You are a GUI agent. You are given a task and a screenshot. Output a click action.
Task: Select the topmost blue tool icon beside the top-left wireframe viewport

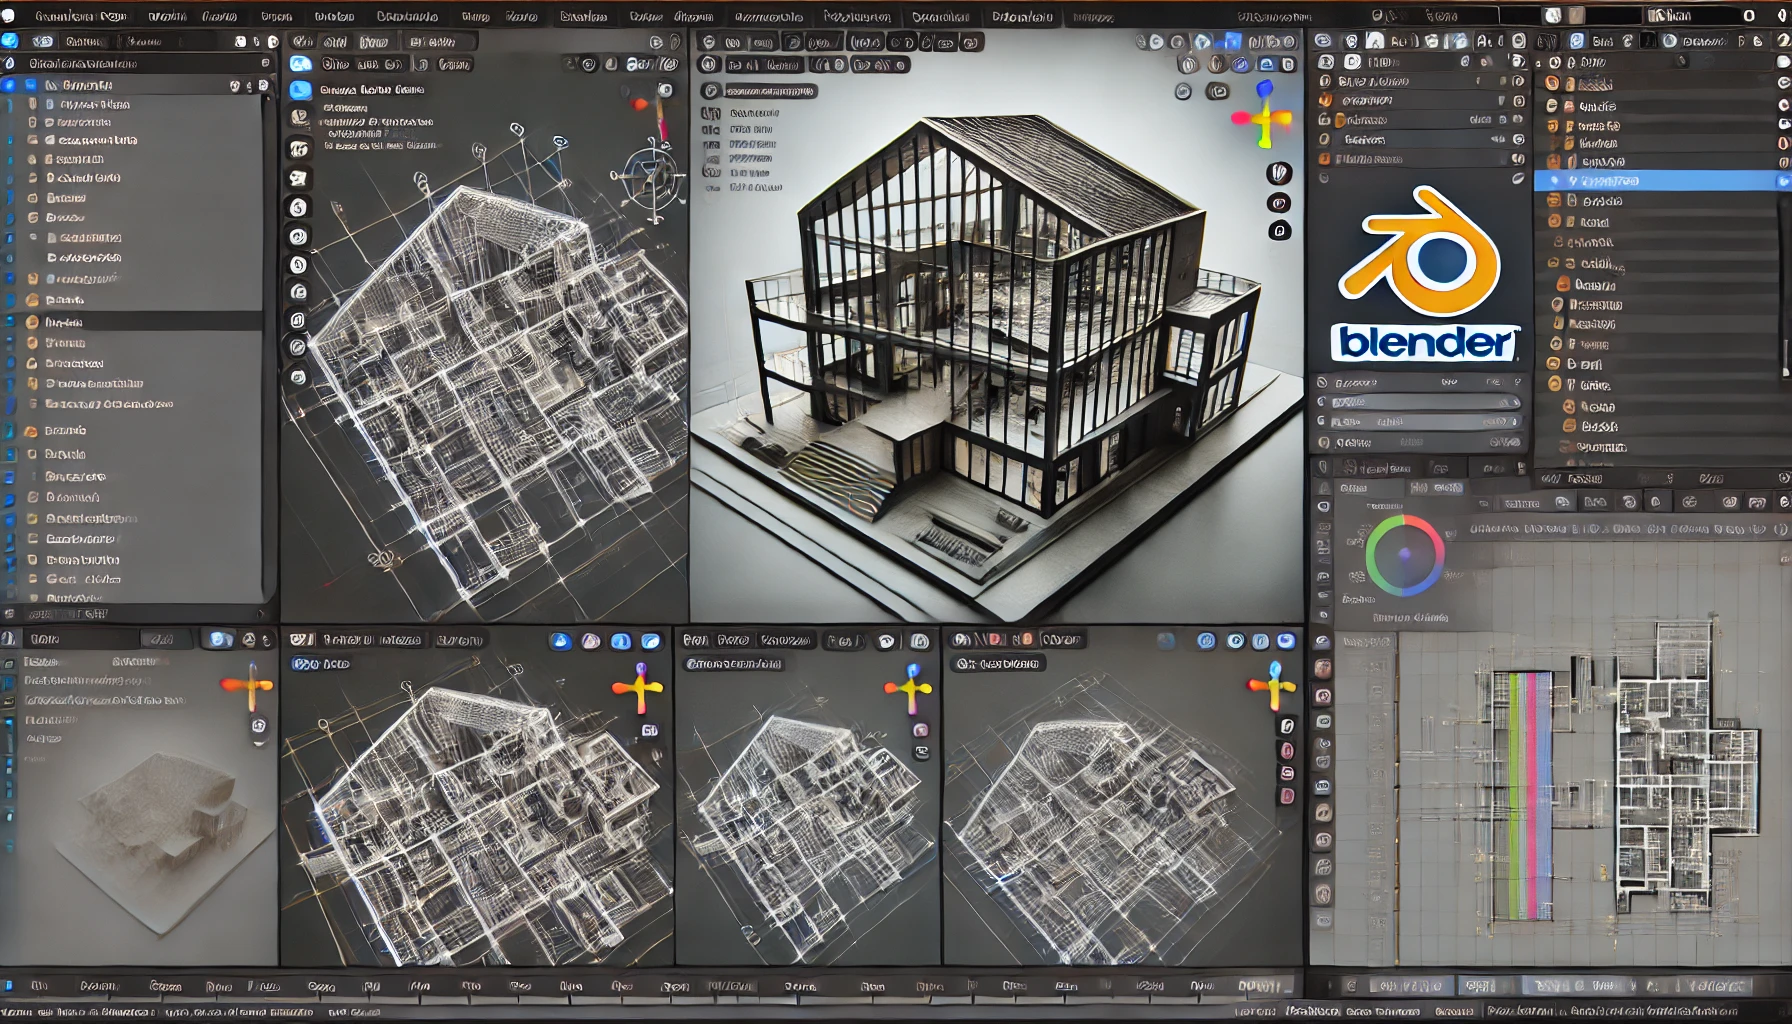pyautogui.click(x=300, y=64)
